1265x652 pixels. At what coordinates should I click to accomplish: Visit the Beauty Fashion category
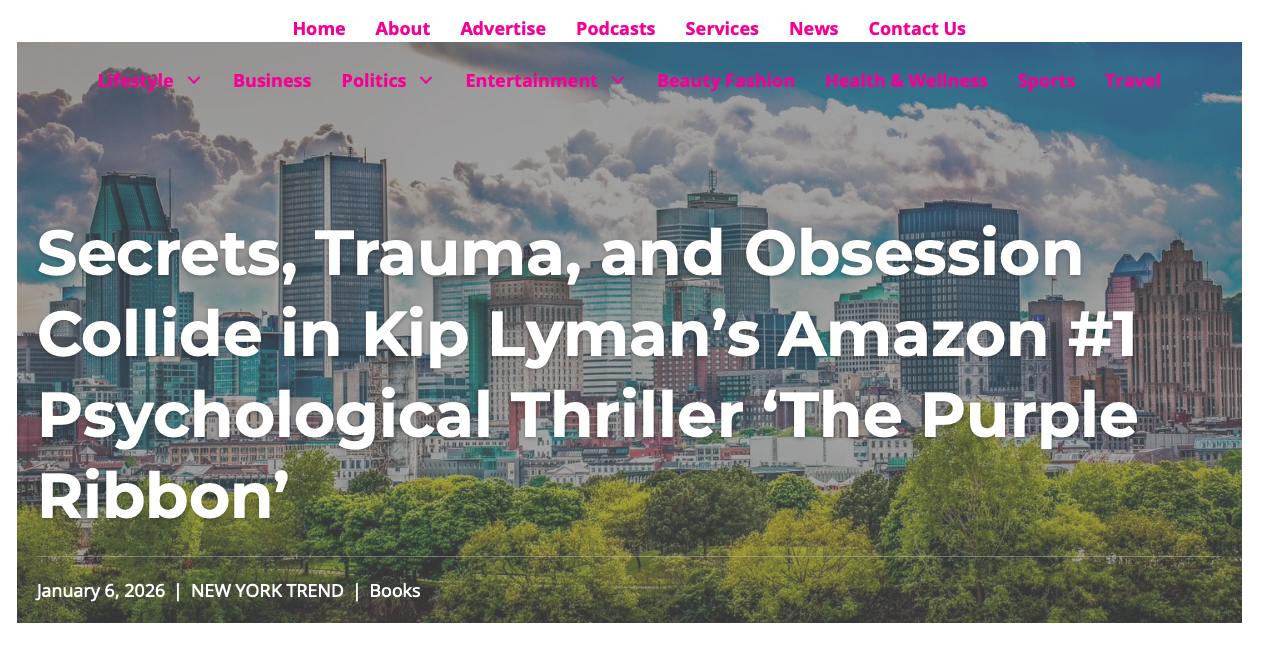click(x=726, y=81)
